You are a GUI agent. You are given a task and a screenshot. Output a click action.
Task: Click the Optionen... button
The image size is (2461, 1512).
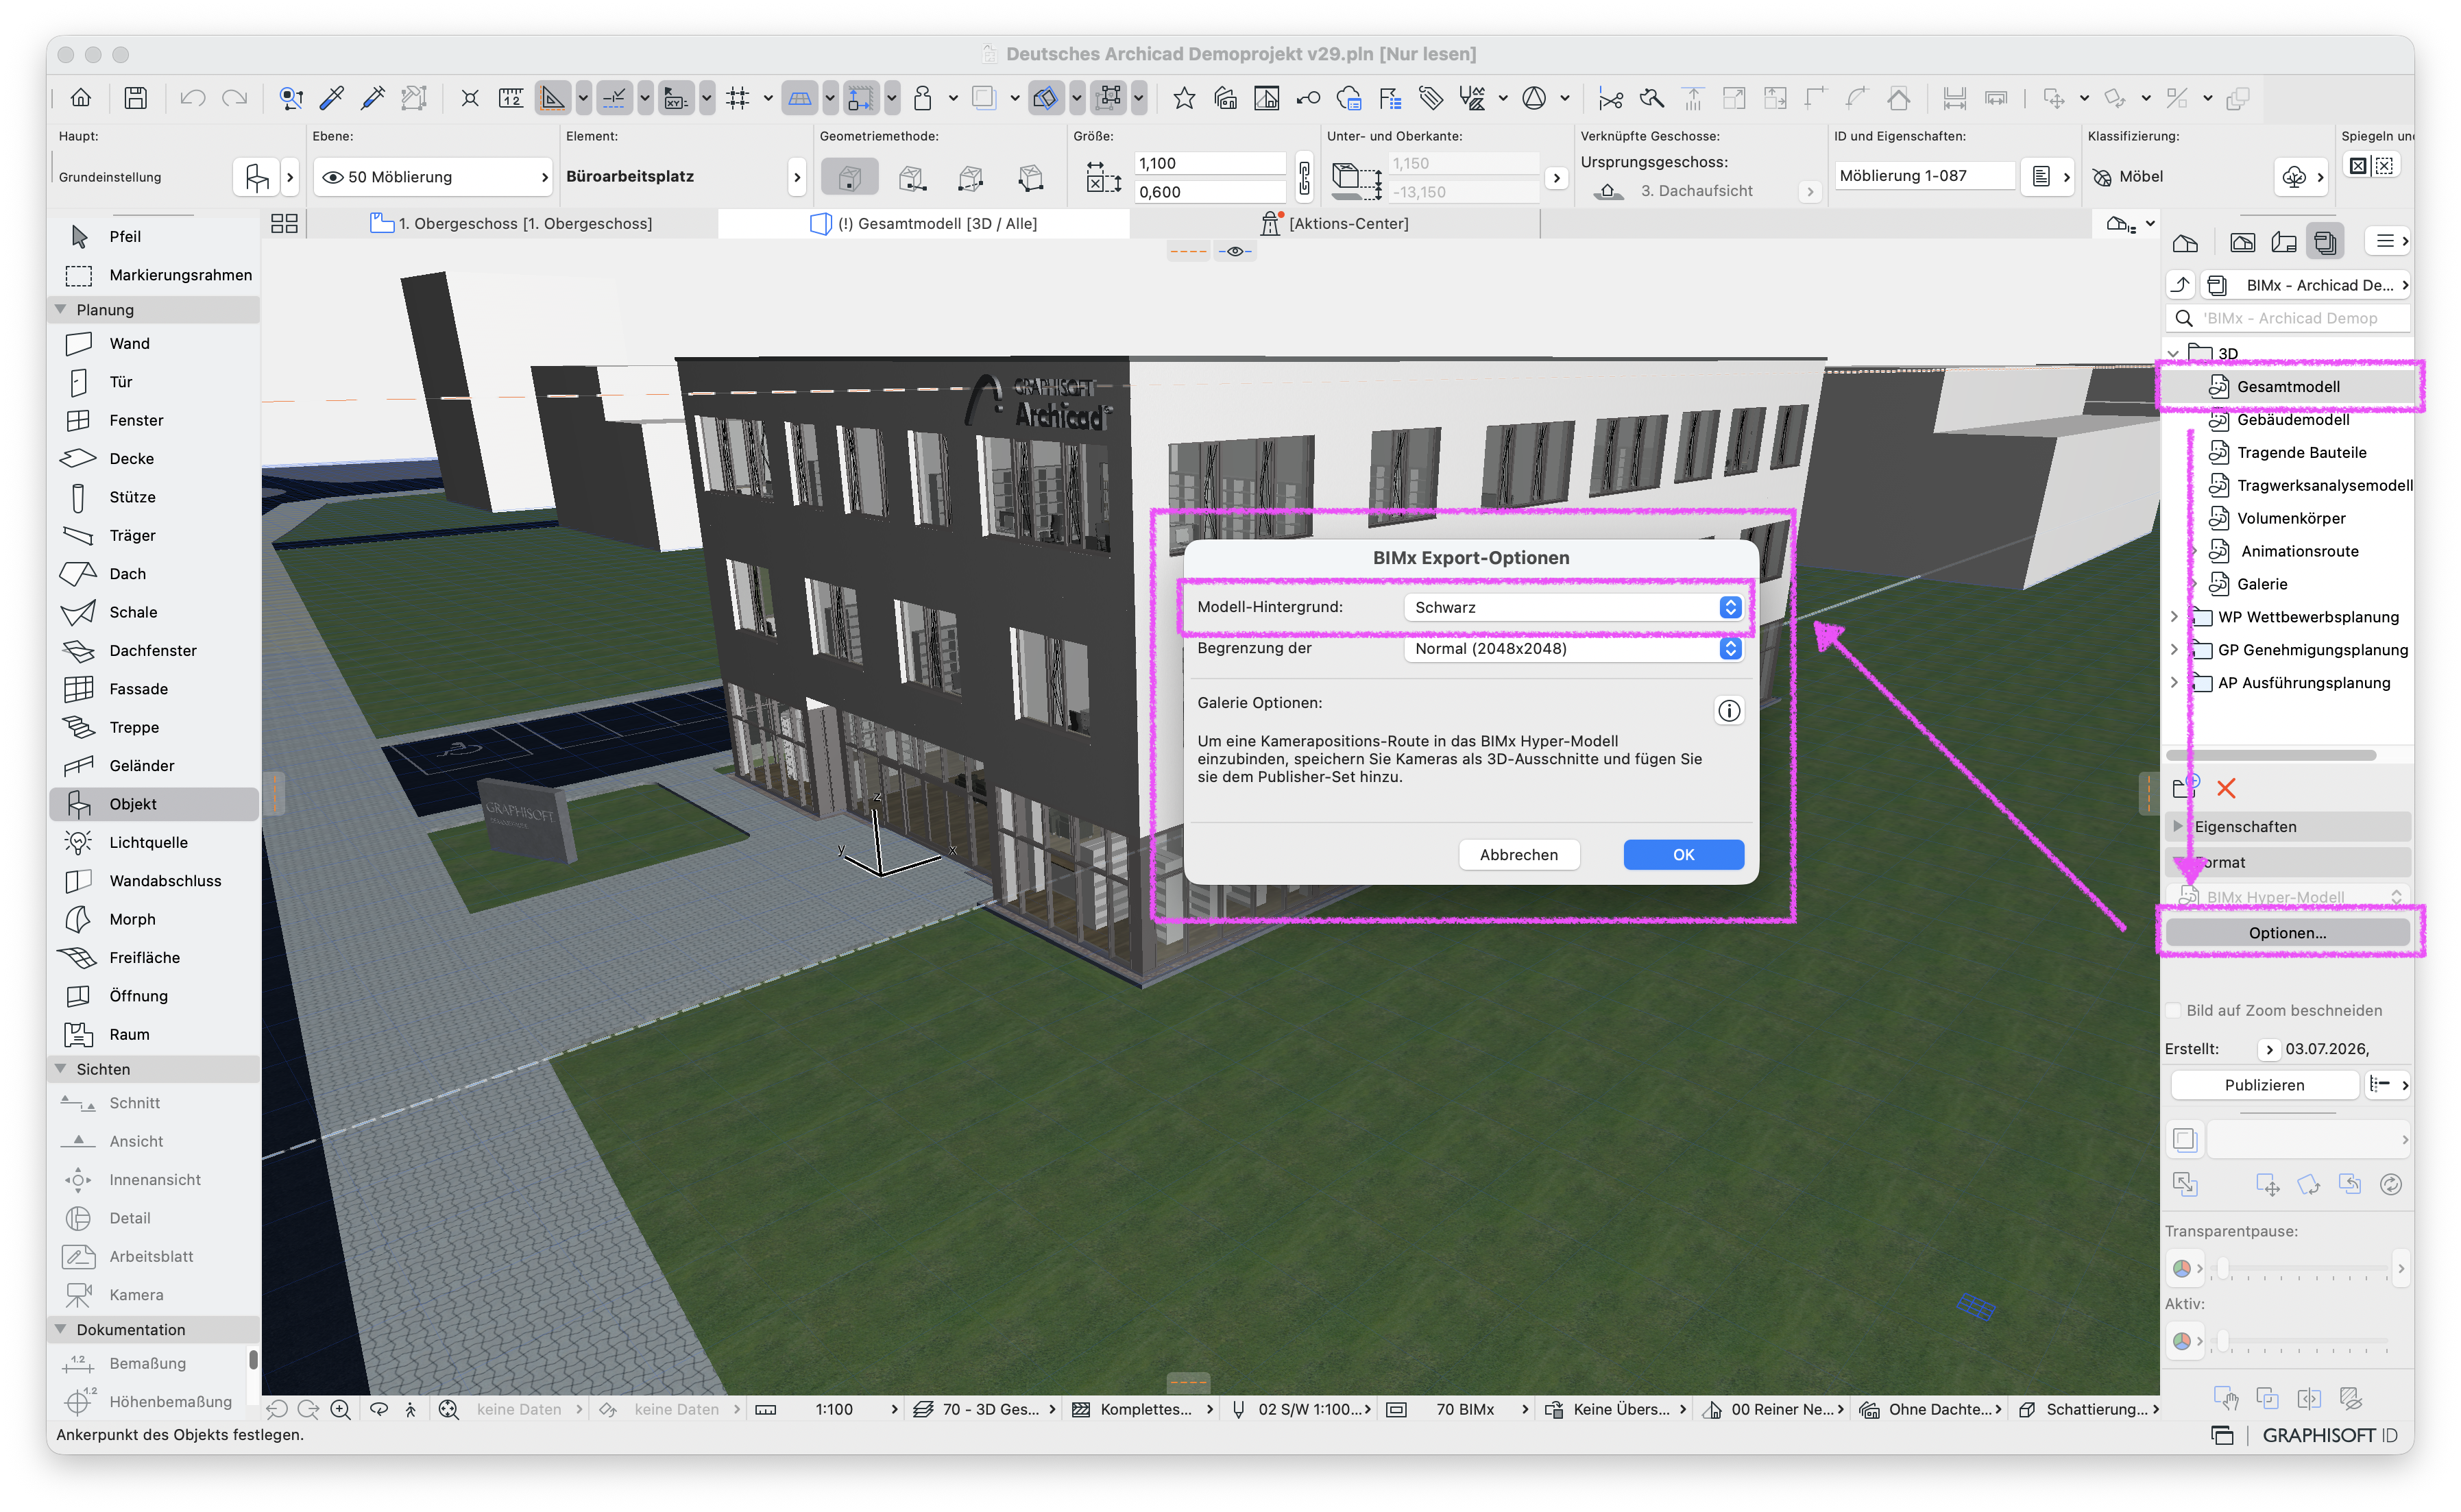point(2287,933)
